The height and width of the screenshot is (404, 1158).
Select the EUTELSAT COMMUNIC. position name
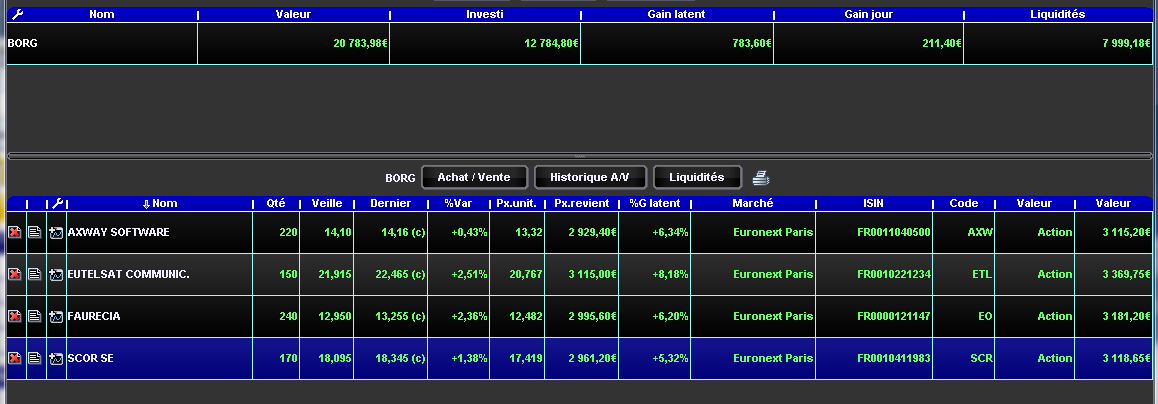click(x=129, y=275)
